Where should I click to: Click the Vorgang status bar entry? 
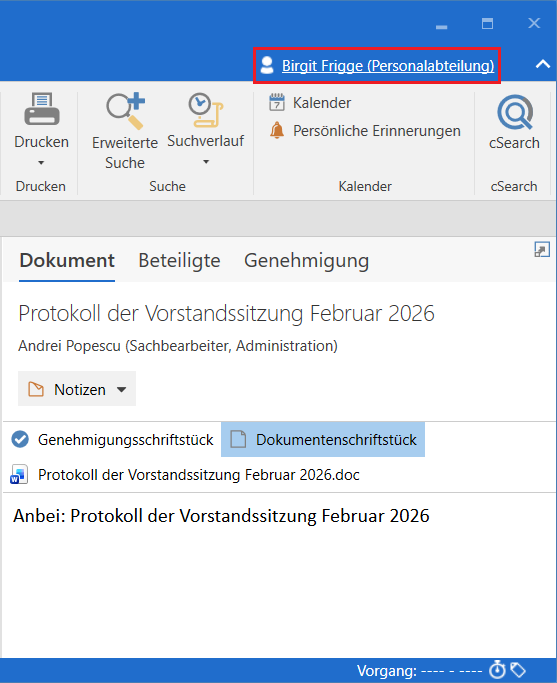click(419, 671)
